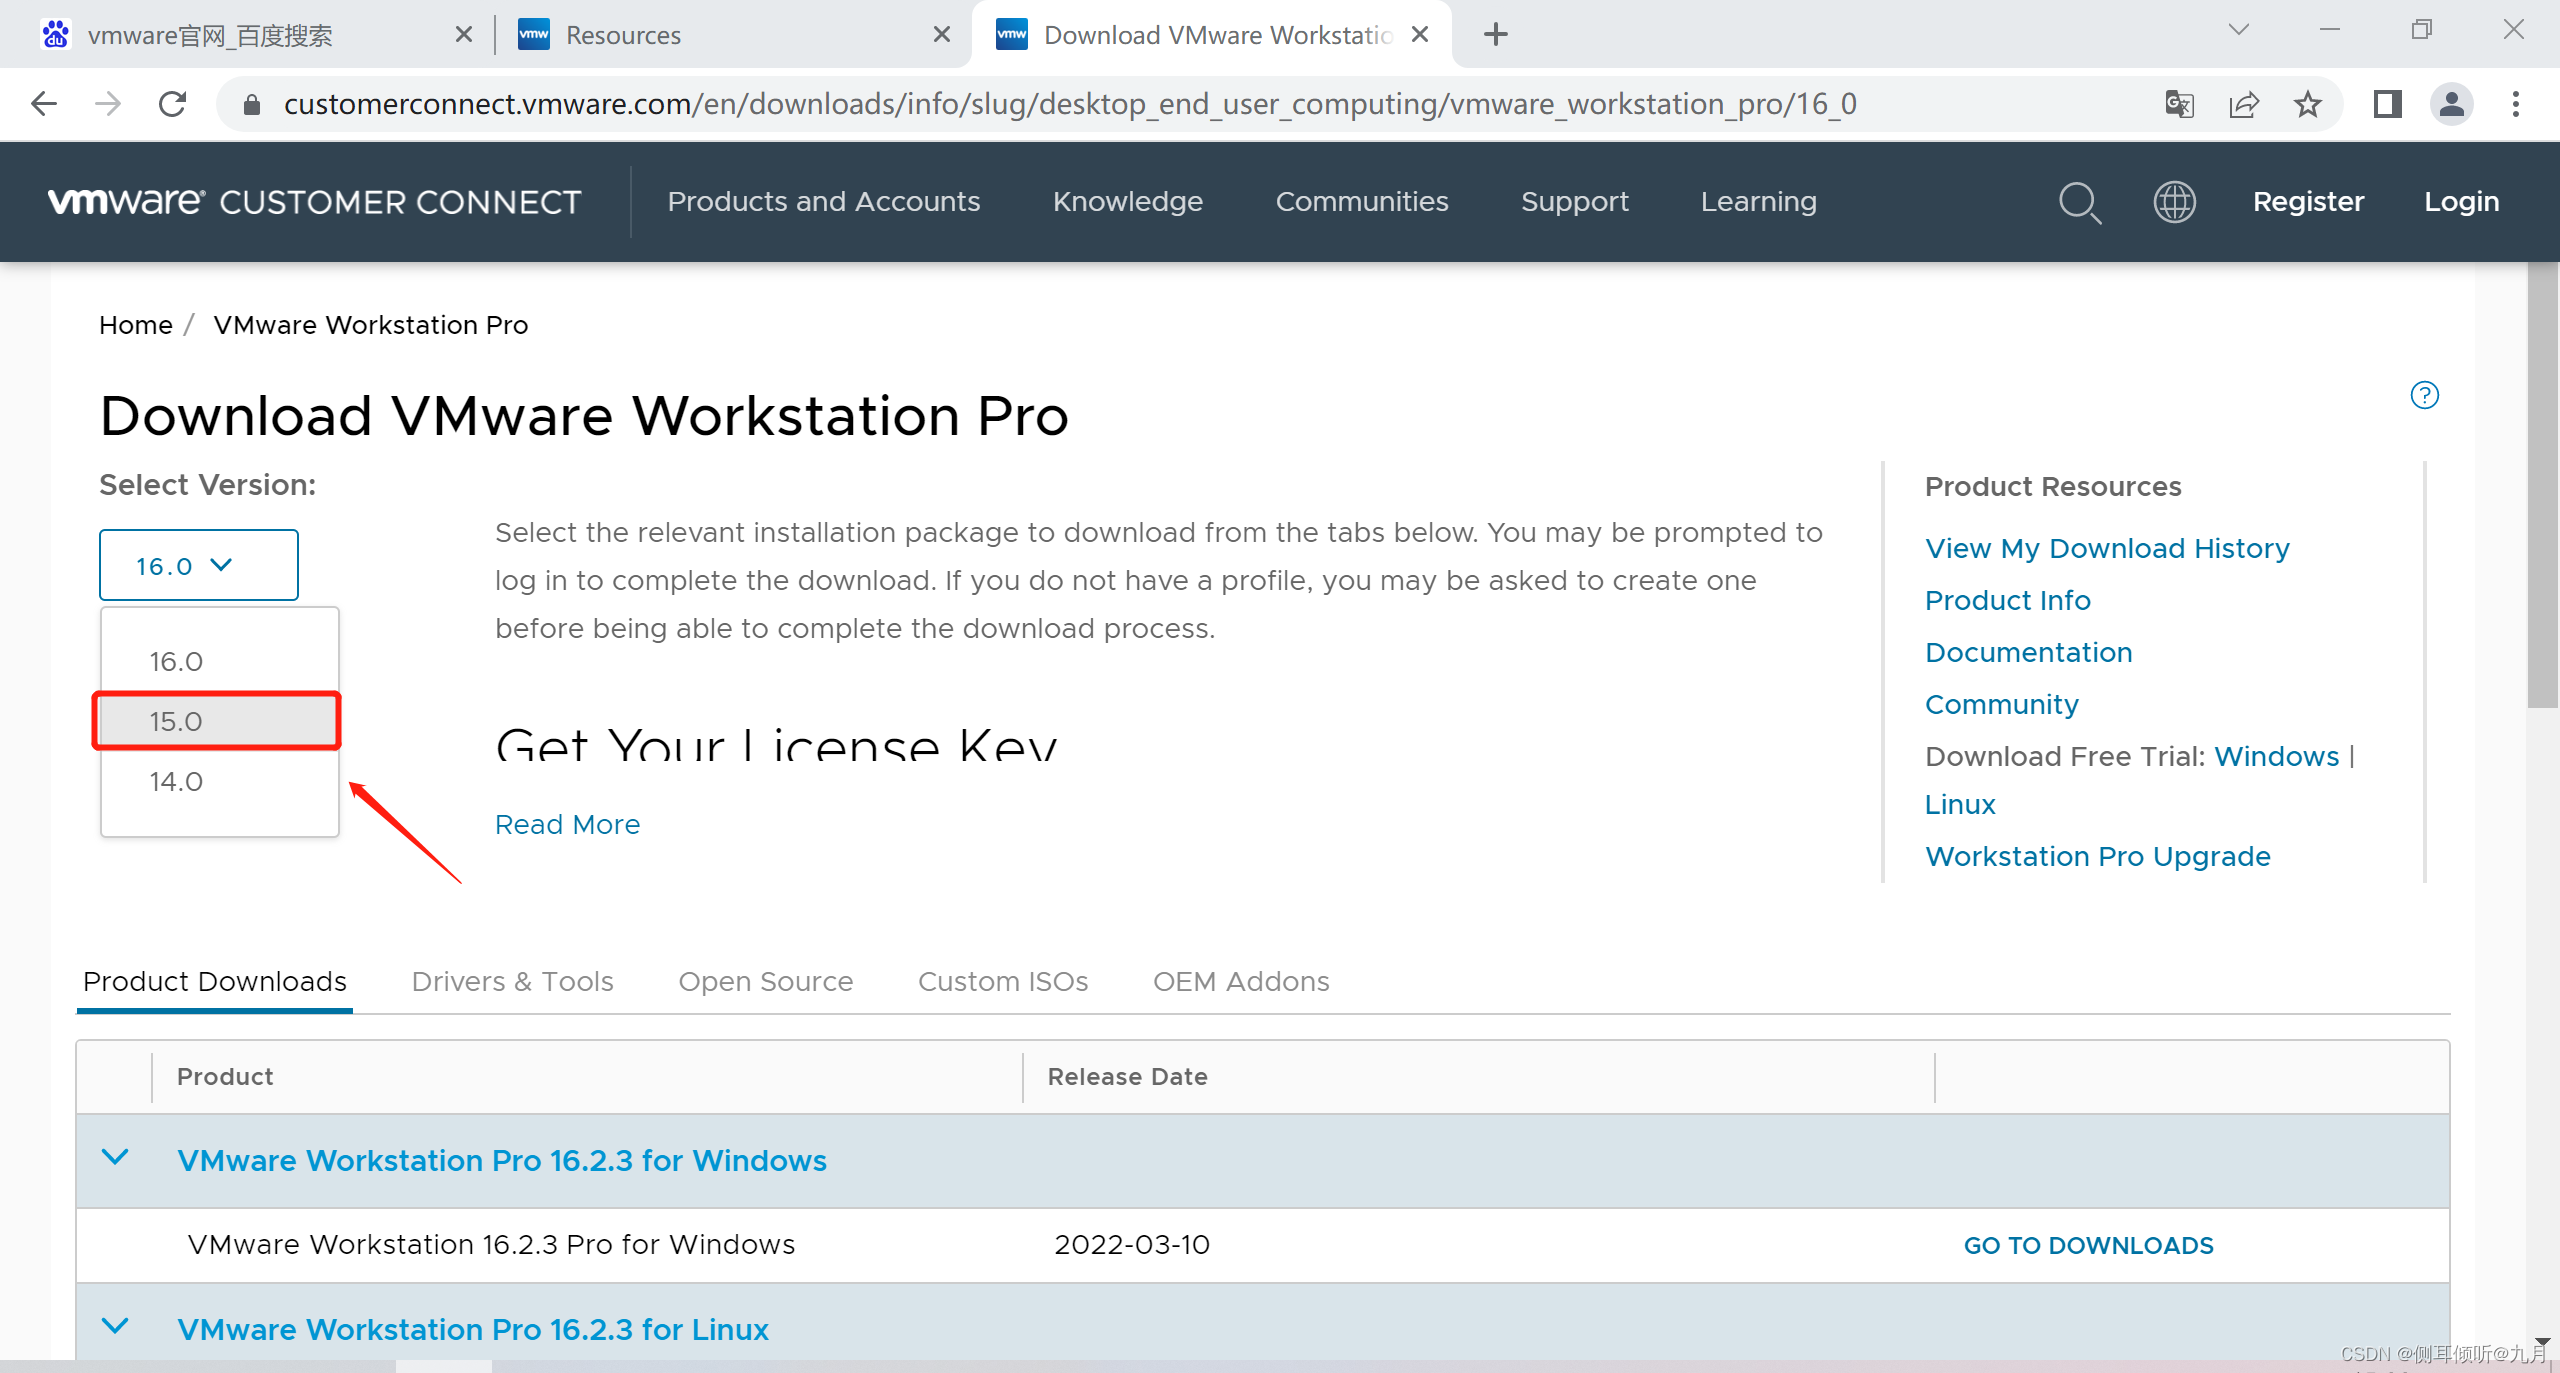Viewport: 2560px width, 1373px height.
Task: Click the 2022-03-10 release date cell
Action: pos(1132,1245)
